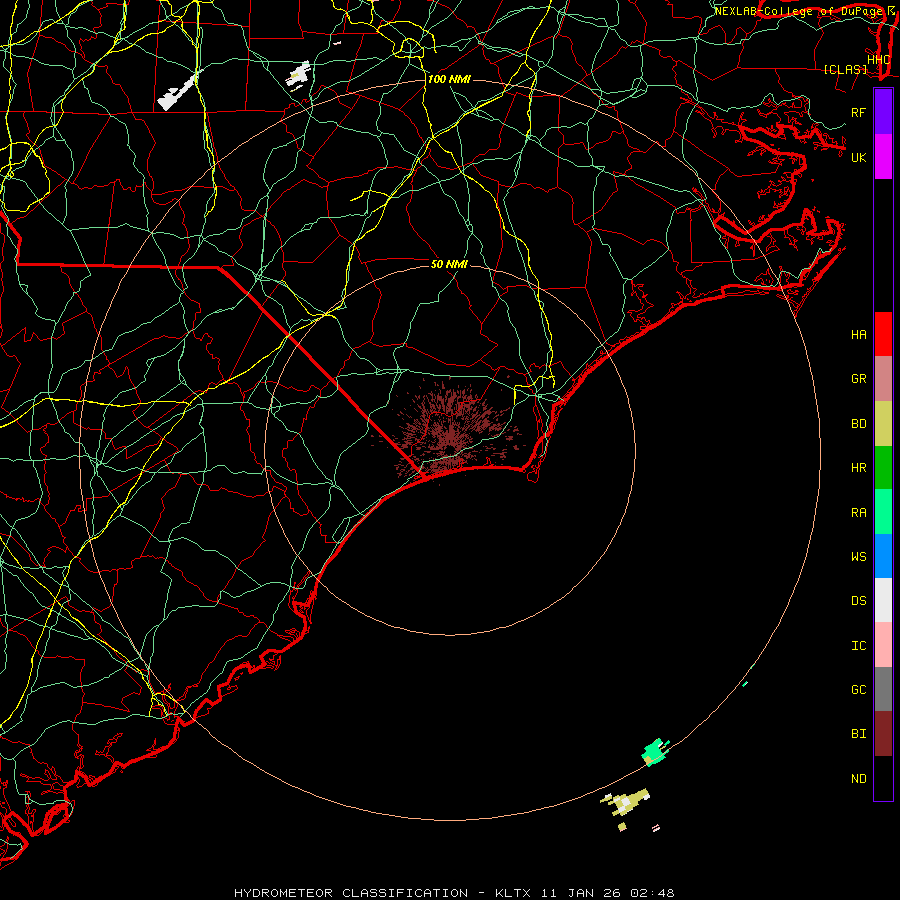The image size is (900, 900).
Task: Click the WS blue legend swatch
Action: (883, 556)
